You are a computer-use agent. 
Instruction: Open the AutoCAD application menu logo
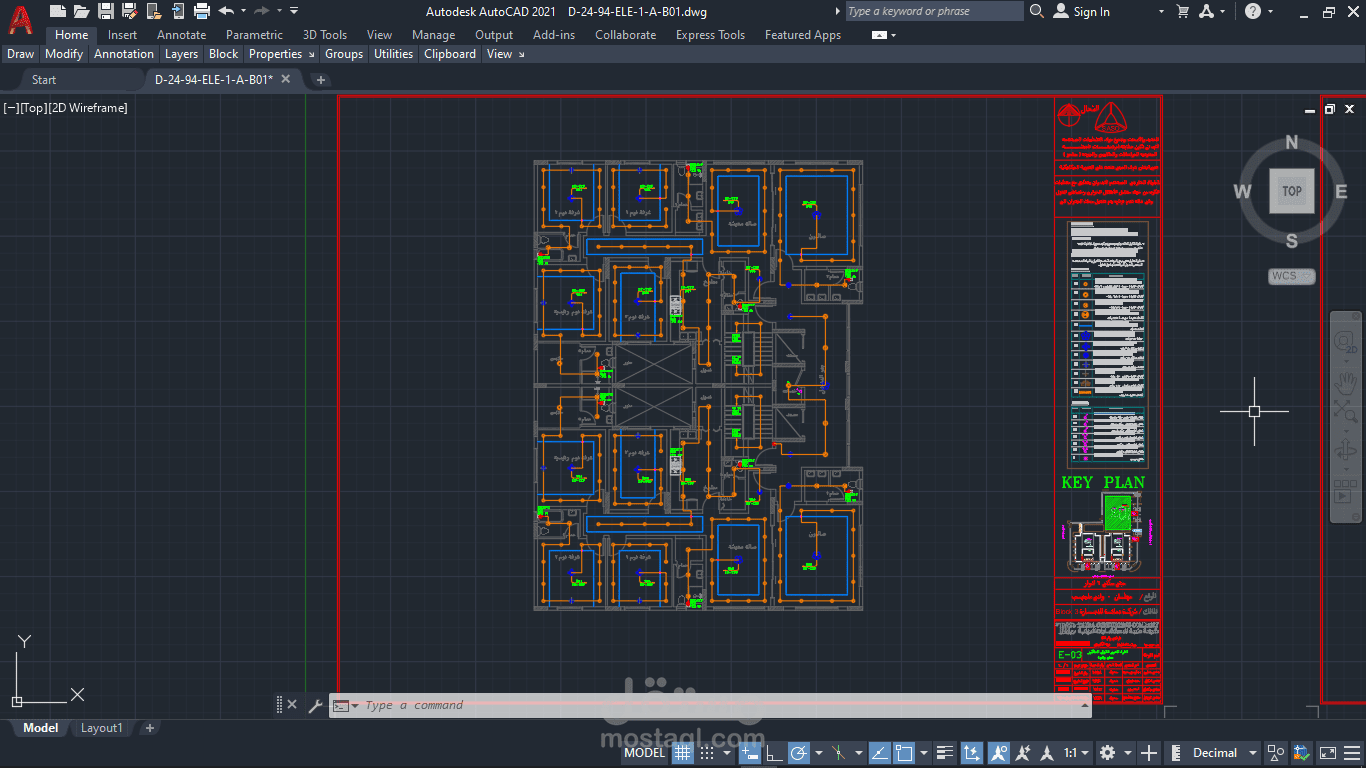(20, 18)
